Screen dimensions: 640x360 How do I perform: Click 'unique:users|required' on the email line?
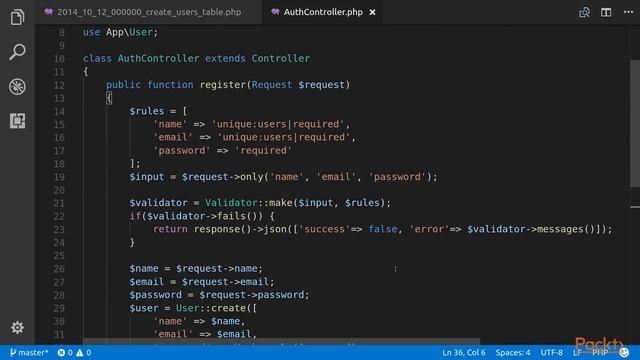point(284,137)
